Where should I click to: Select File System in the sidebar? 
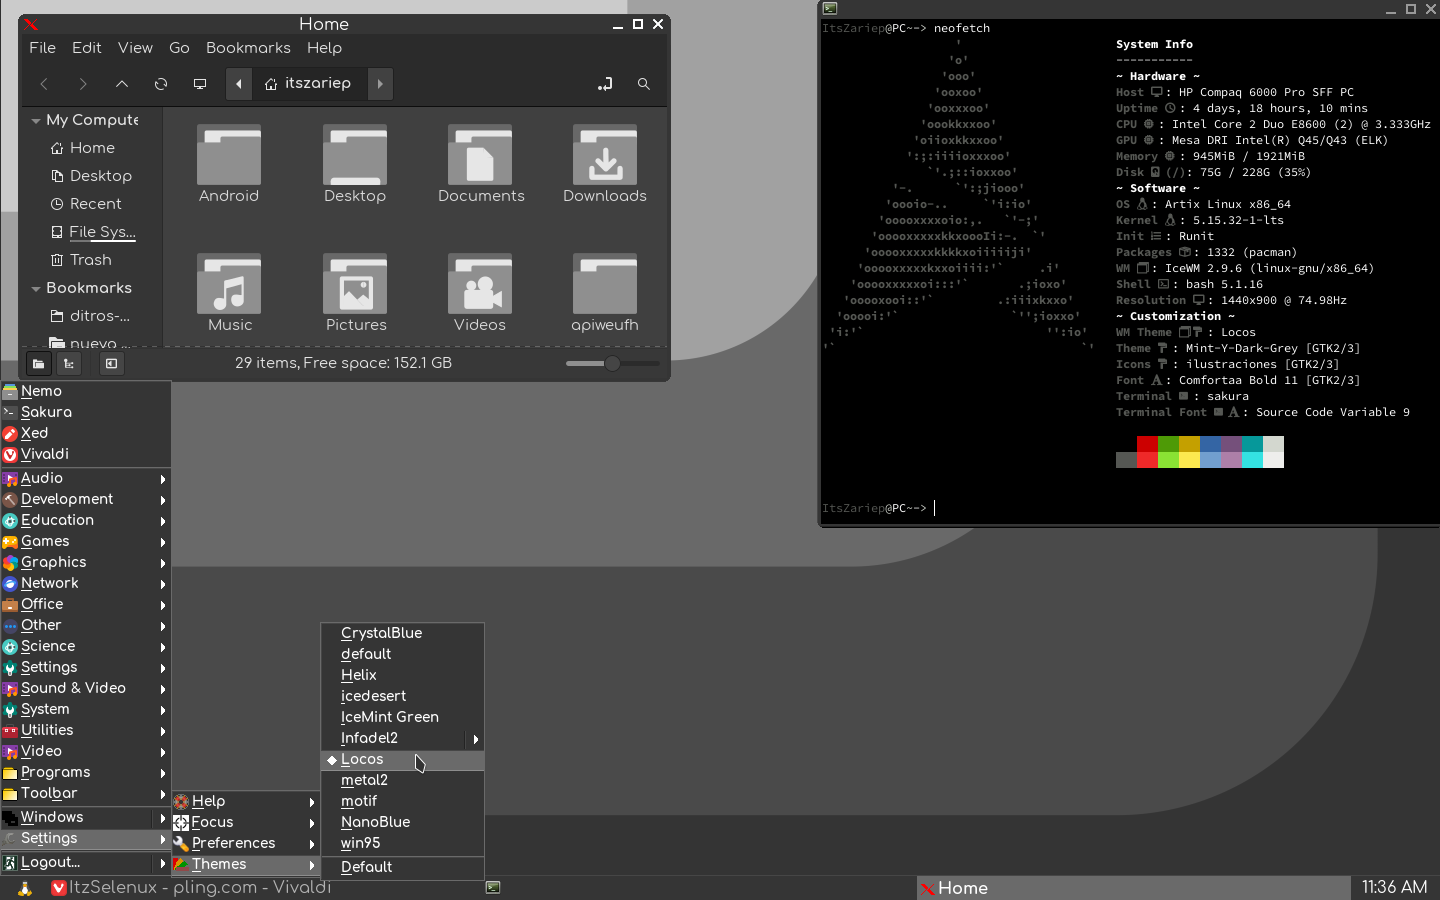pyautogui.click(x=102, y=232)
